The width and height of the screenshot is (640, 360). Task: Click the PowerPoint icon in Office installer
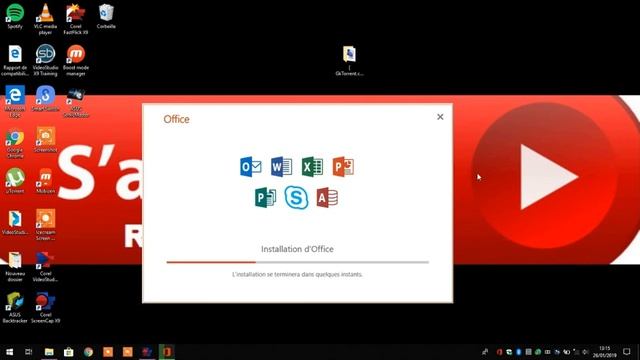point(343,167)
